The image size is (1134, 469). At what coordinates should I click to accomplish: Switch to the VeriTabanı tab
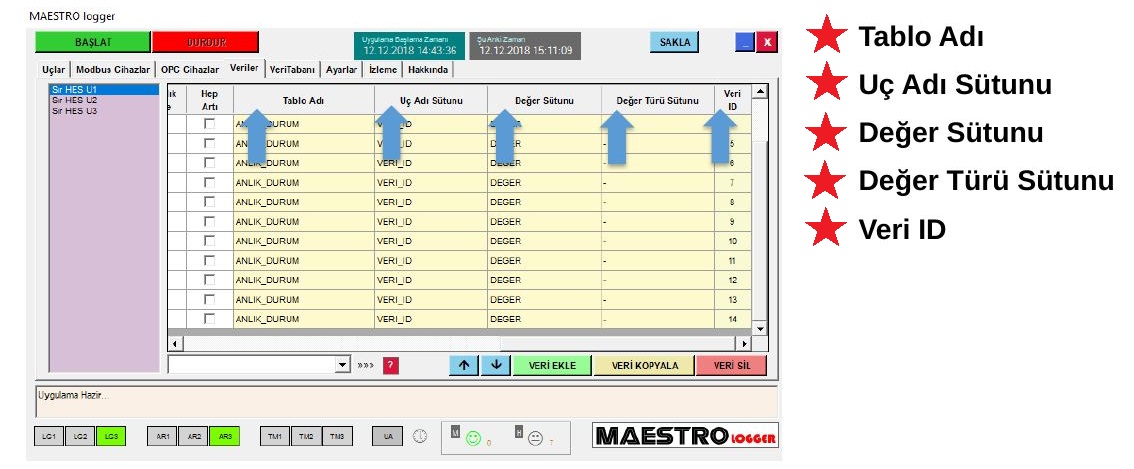coord(292,69)
